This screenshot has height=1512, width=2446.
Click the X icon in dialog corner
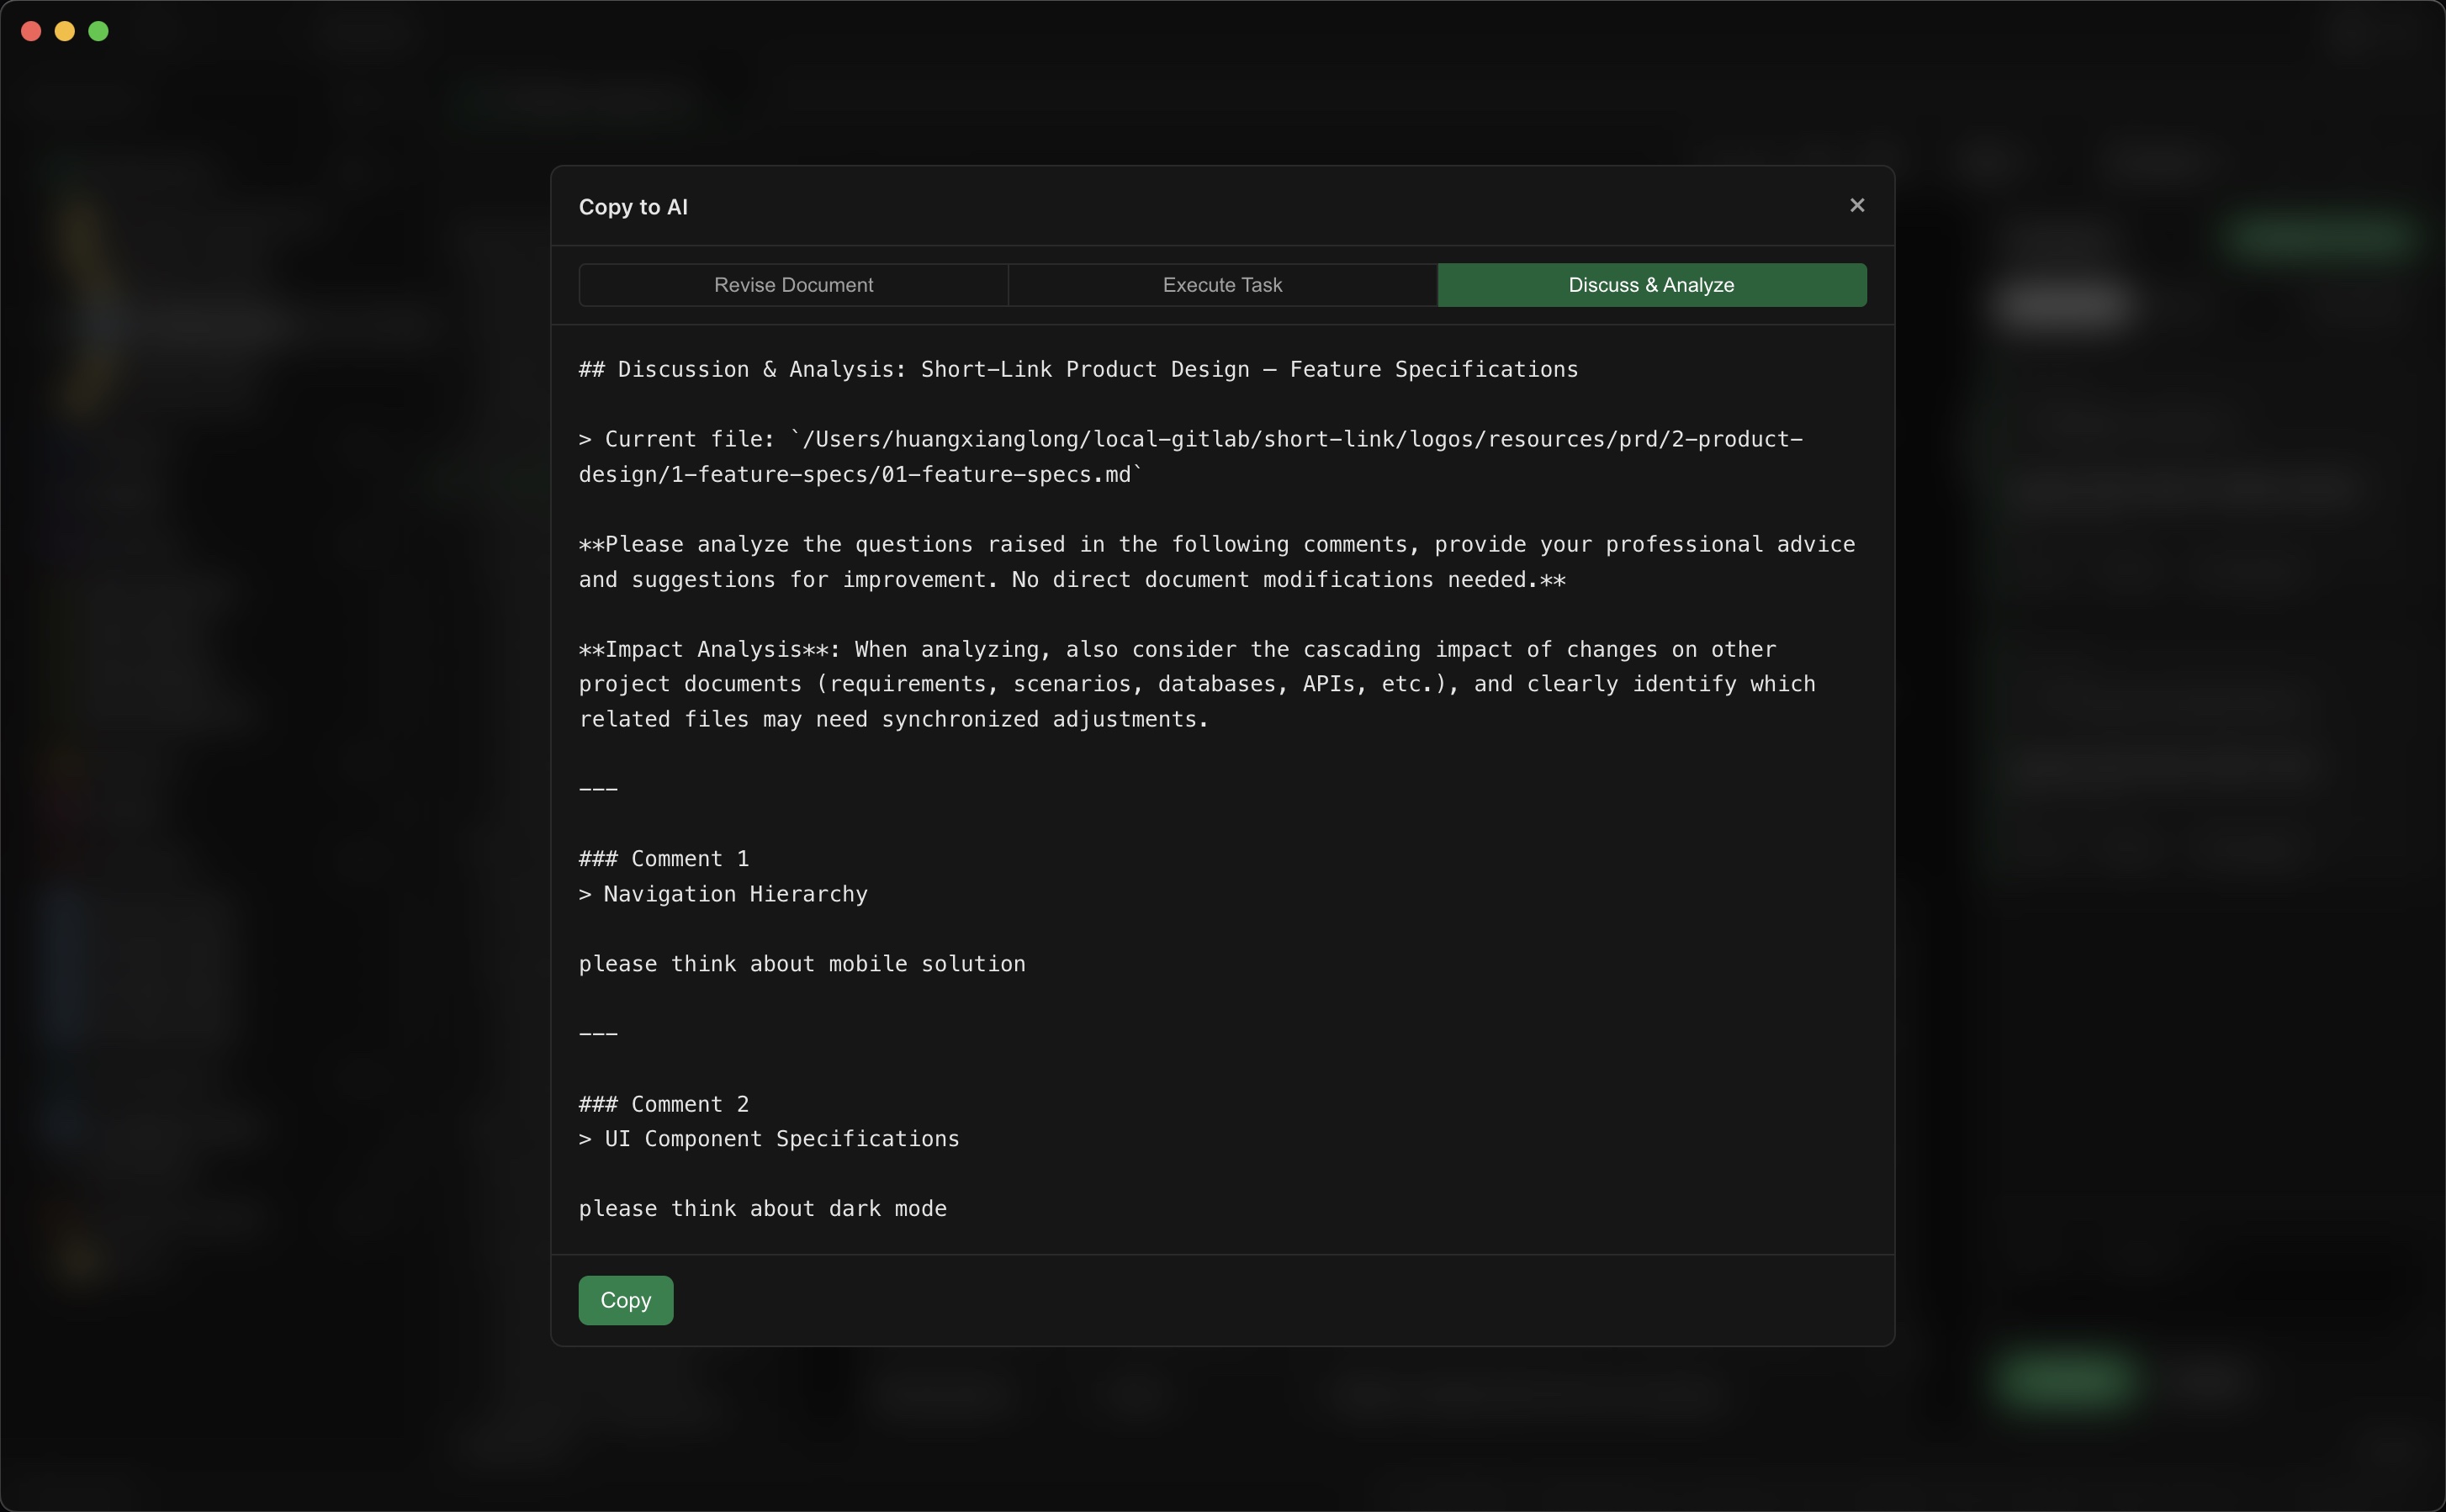tap(1856, 205)
